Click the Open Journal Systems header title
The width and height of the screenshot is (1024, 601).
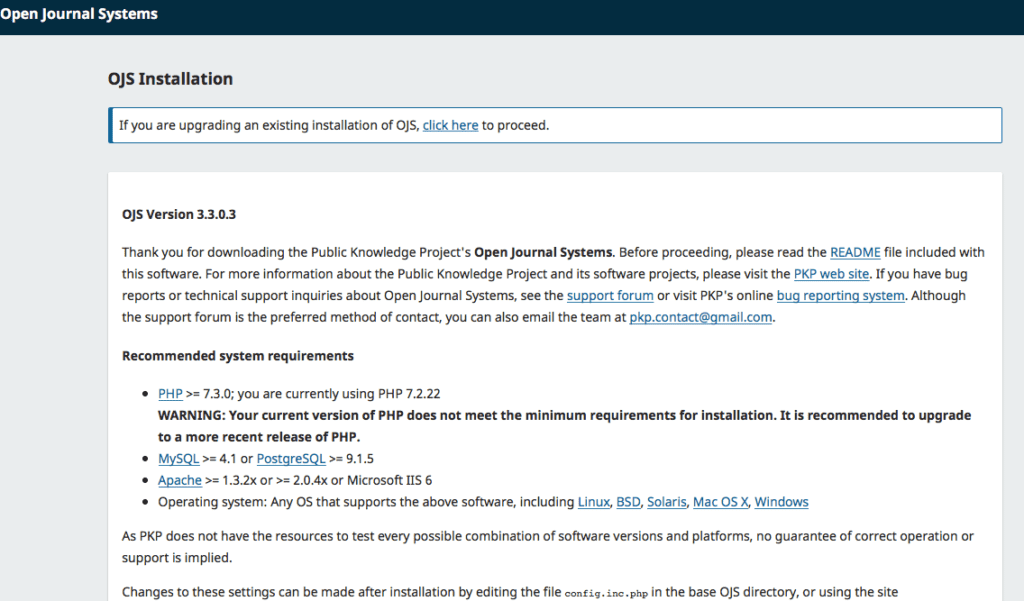pyautogui.click(x=79, y=13)
